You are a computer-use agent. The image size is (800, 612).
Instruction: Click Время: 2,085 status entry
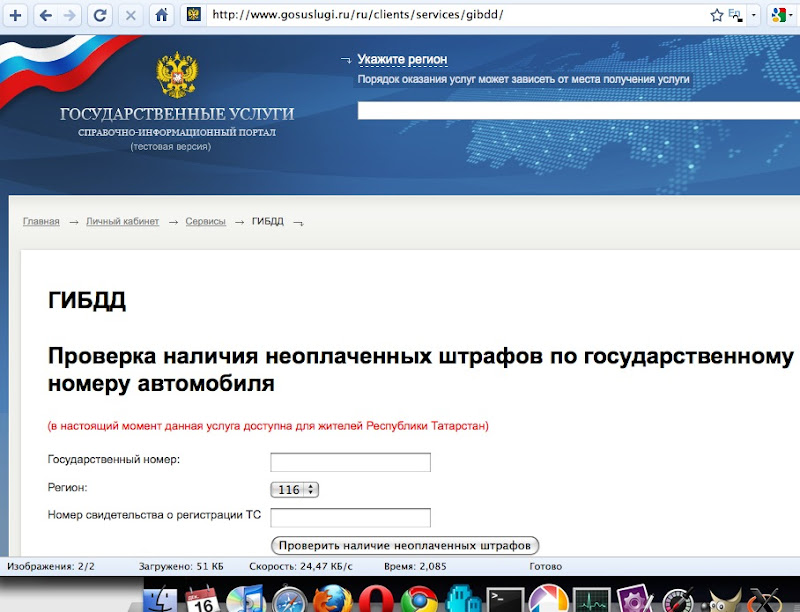(x=415, y=566)
